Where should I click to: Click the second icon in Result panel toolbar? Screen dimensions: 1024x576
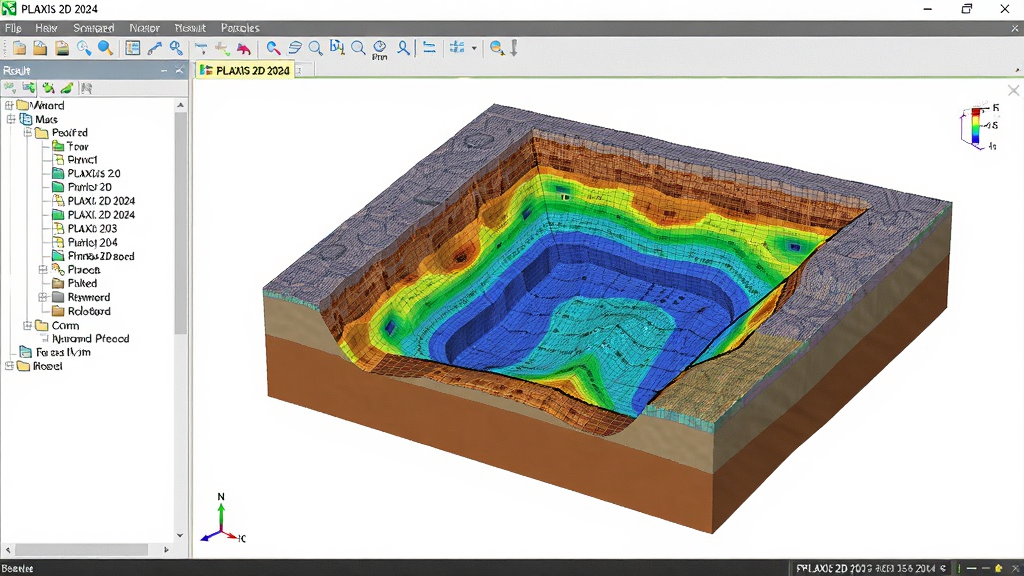(x=29, y=88)
